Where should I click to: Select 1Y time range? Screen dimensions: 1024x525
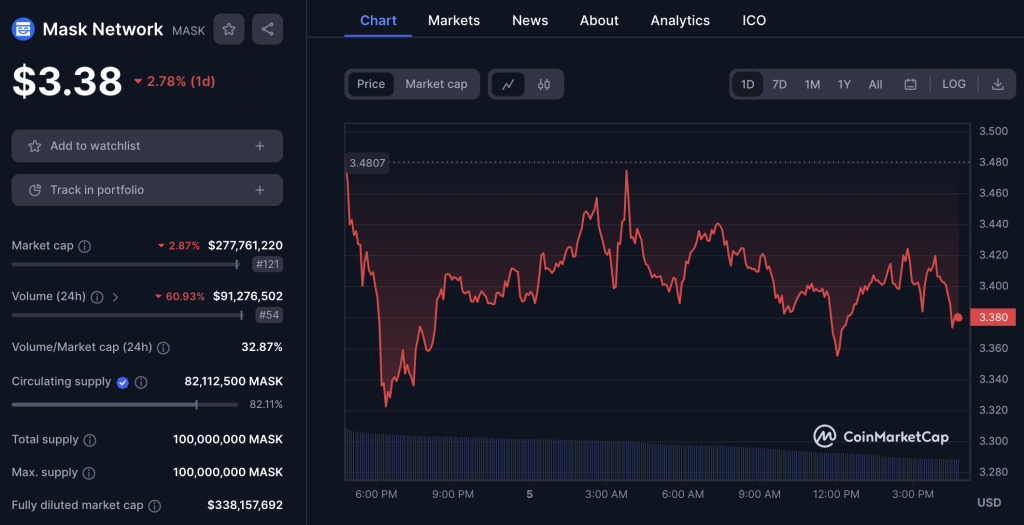click(844, 84)
